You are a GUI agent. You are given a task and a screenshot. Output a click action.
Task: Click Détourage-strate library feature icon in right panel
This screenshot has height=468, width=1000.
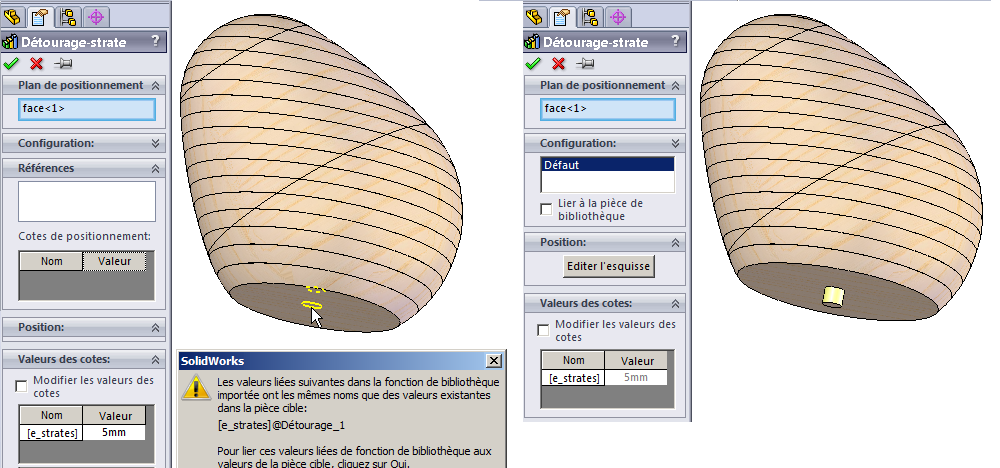(532, 42)
